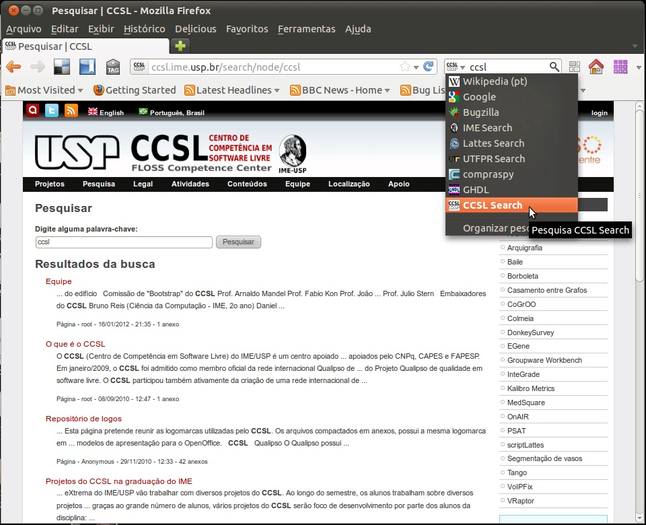Choose Wikipedia (pt) search engine

coord(511,81)
